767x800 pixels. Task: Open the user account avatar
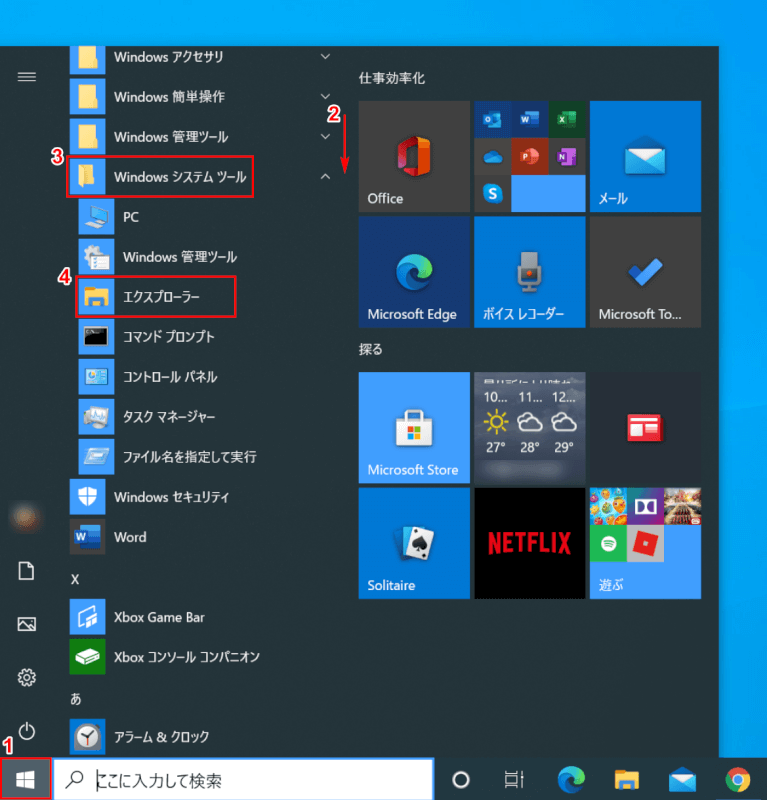pyautogui.click(x=25, y=517)
